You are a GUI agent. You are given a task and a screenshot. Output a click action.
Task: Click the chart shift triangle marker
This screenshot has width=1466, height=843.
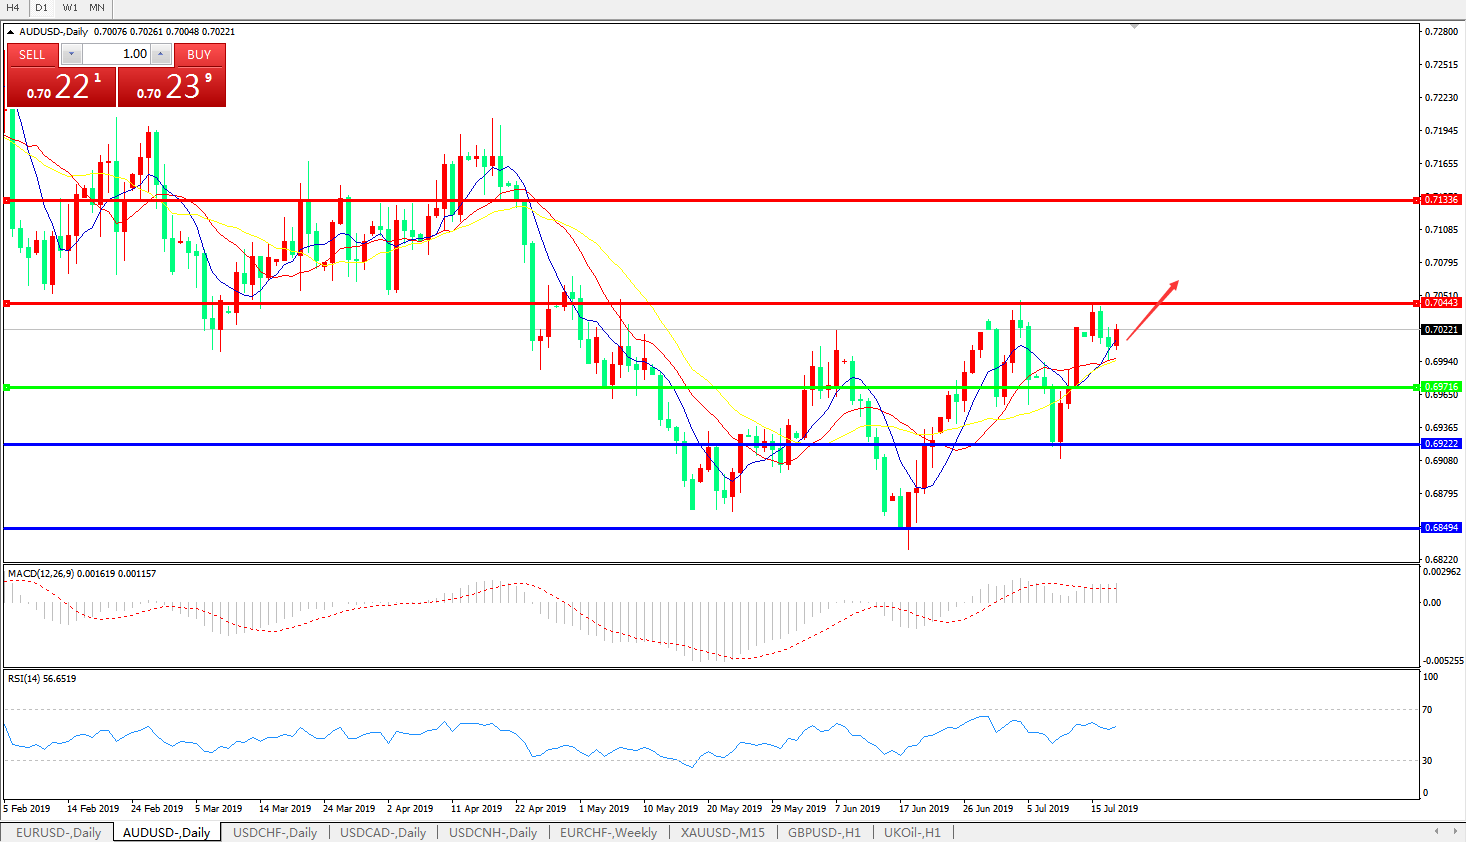coord(1134,26)
